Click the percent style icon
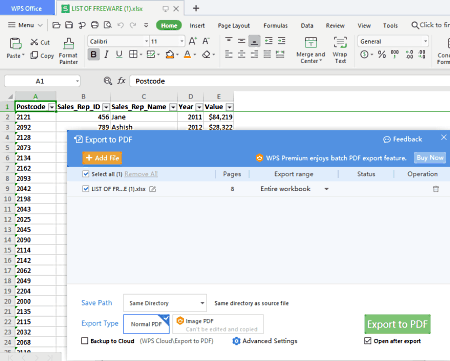 click(382, 54)
